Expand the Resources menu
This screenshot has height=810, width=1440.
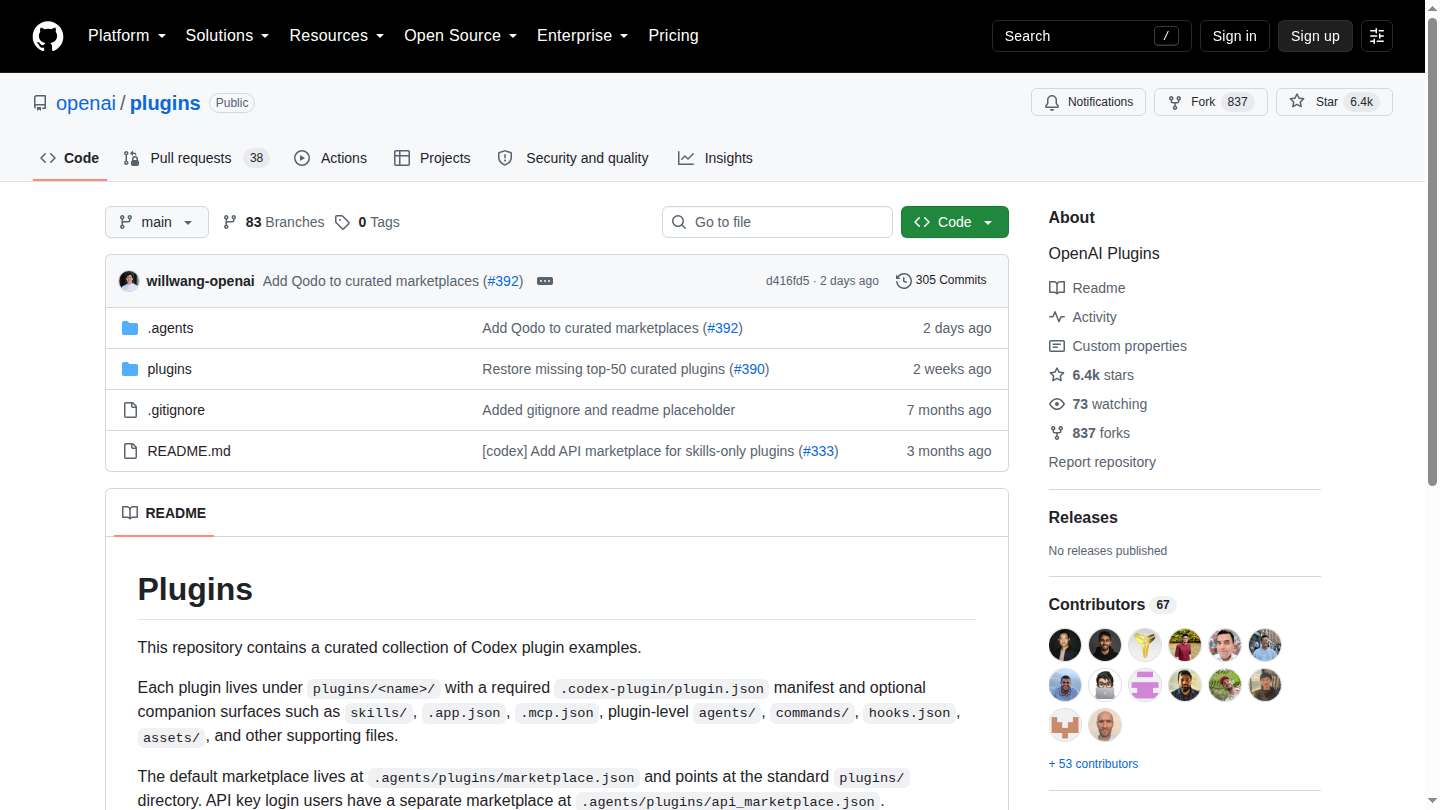pyautogui.click(x=337, y=36)
